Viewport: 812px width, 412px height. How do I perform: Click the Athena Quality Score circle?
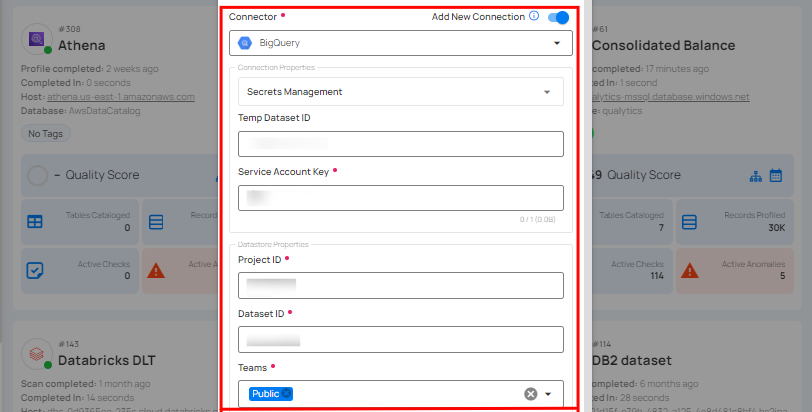[x=37, y=175]
